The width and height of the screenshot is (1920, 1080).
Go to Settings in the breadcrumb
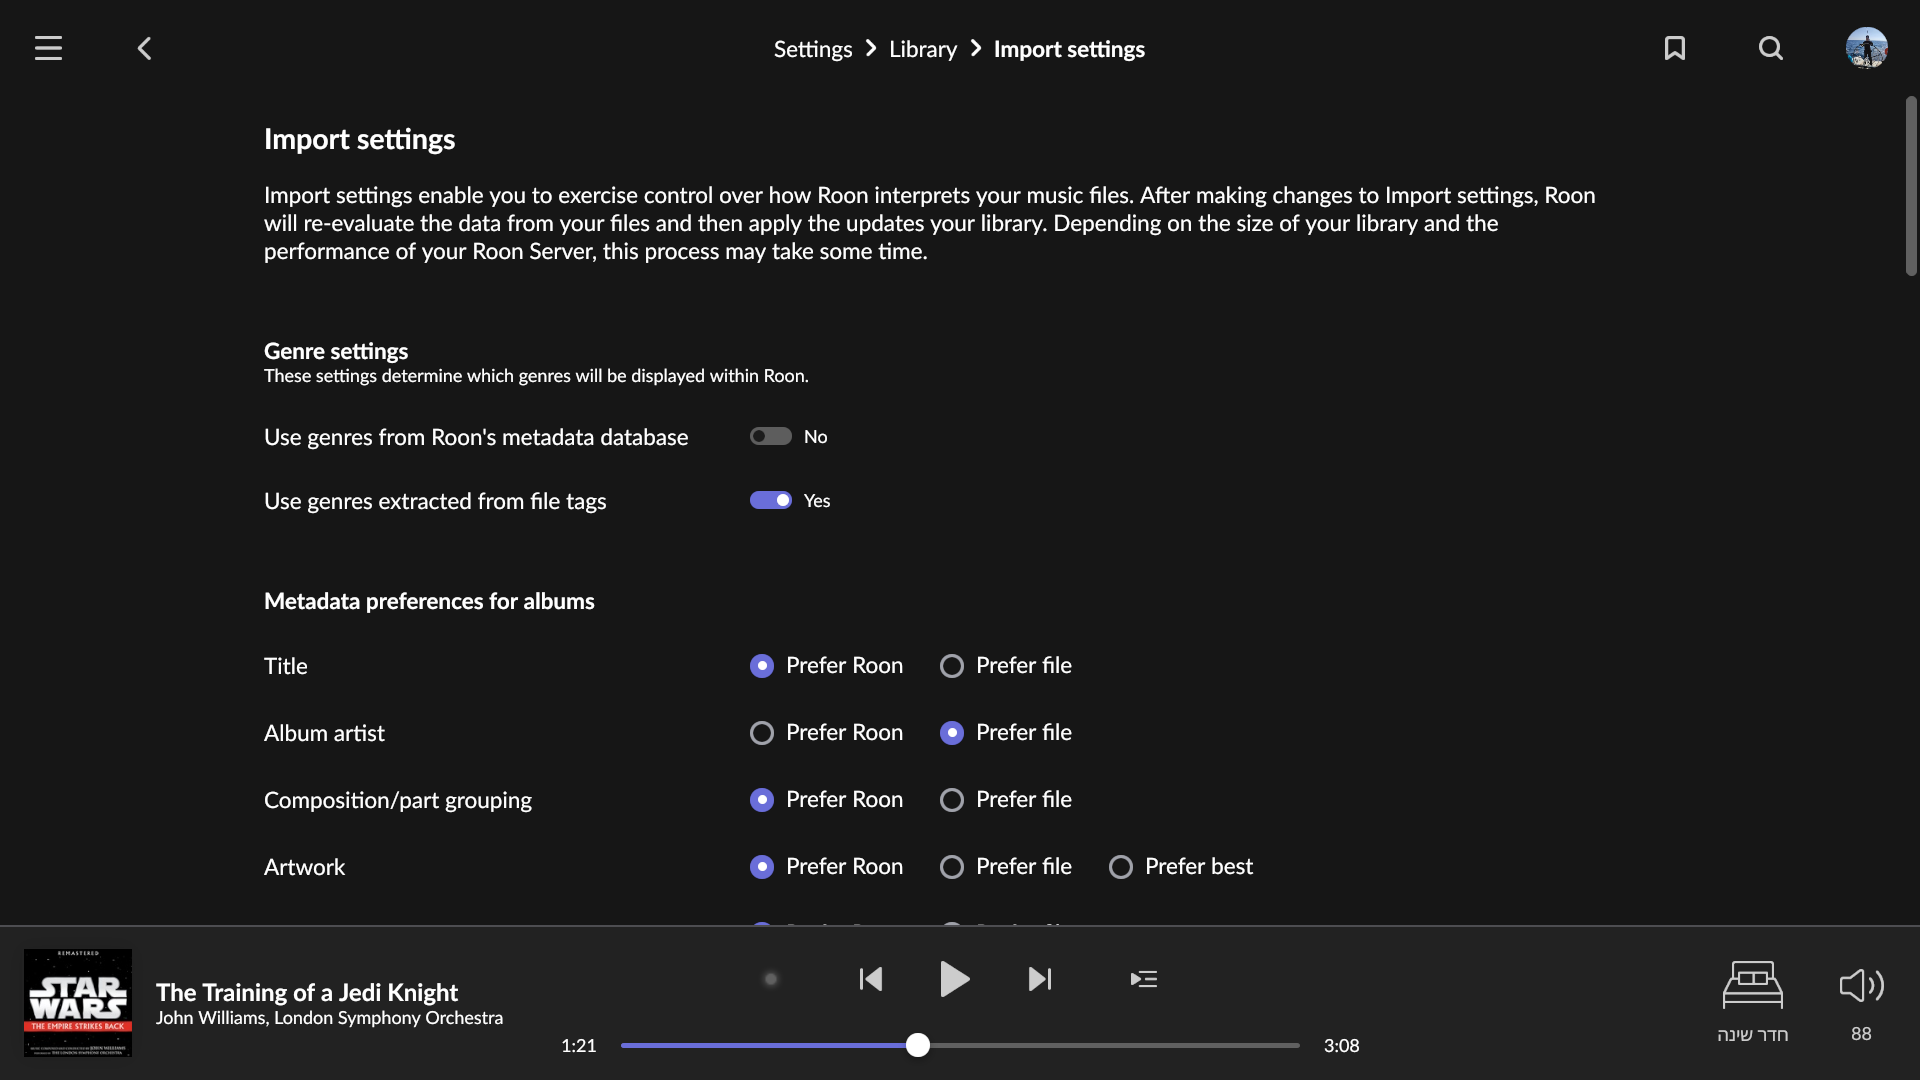click(x=813, y=49)
